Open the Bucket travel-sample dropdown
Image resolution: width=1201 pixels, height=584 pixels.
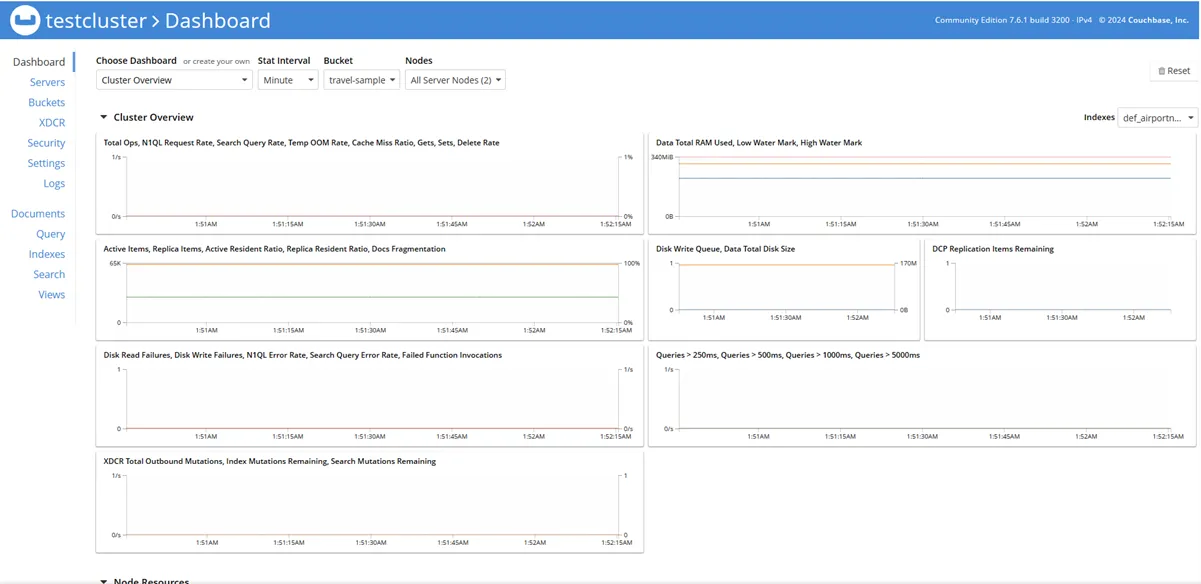[x=362, y=80]
